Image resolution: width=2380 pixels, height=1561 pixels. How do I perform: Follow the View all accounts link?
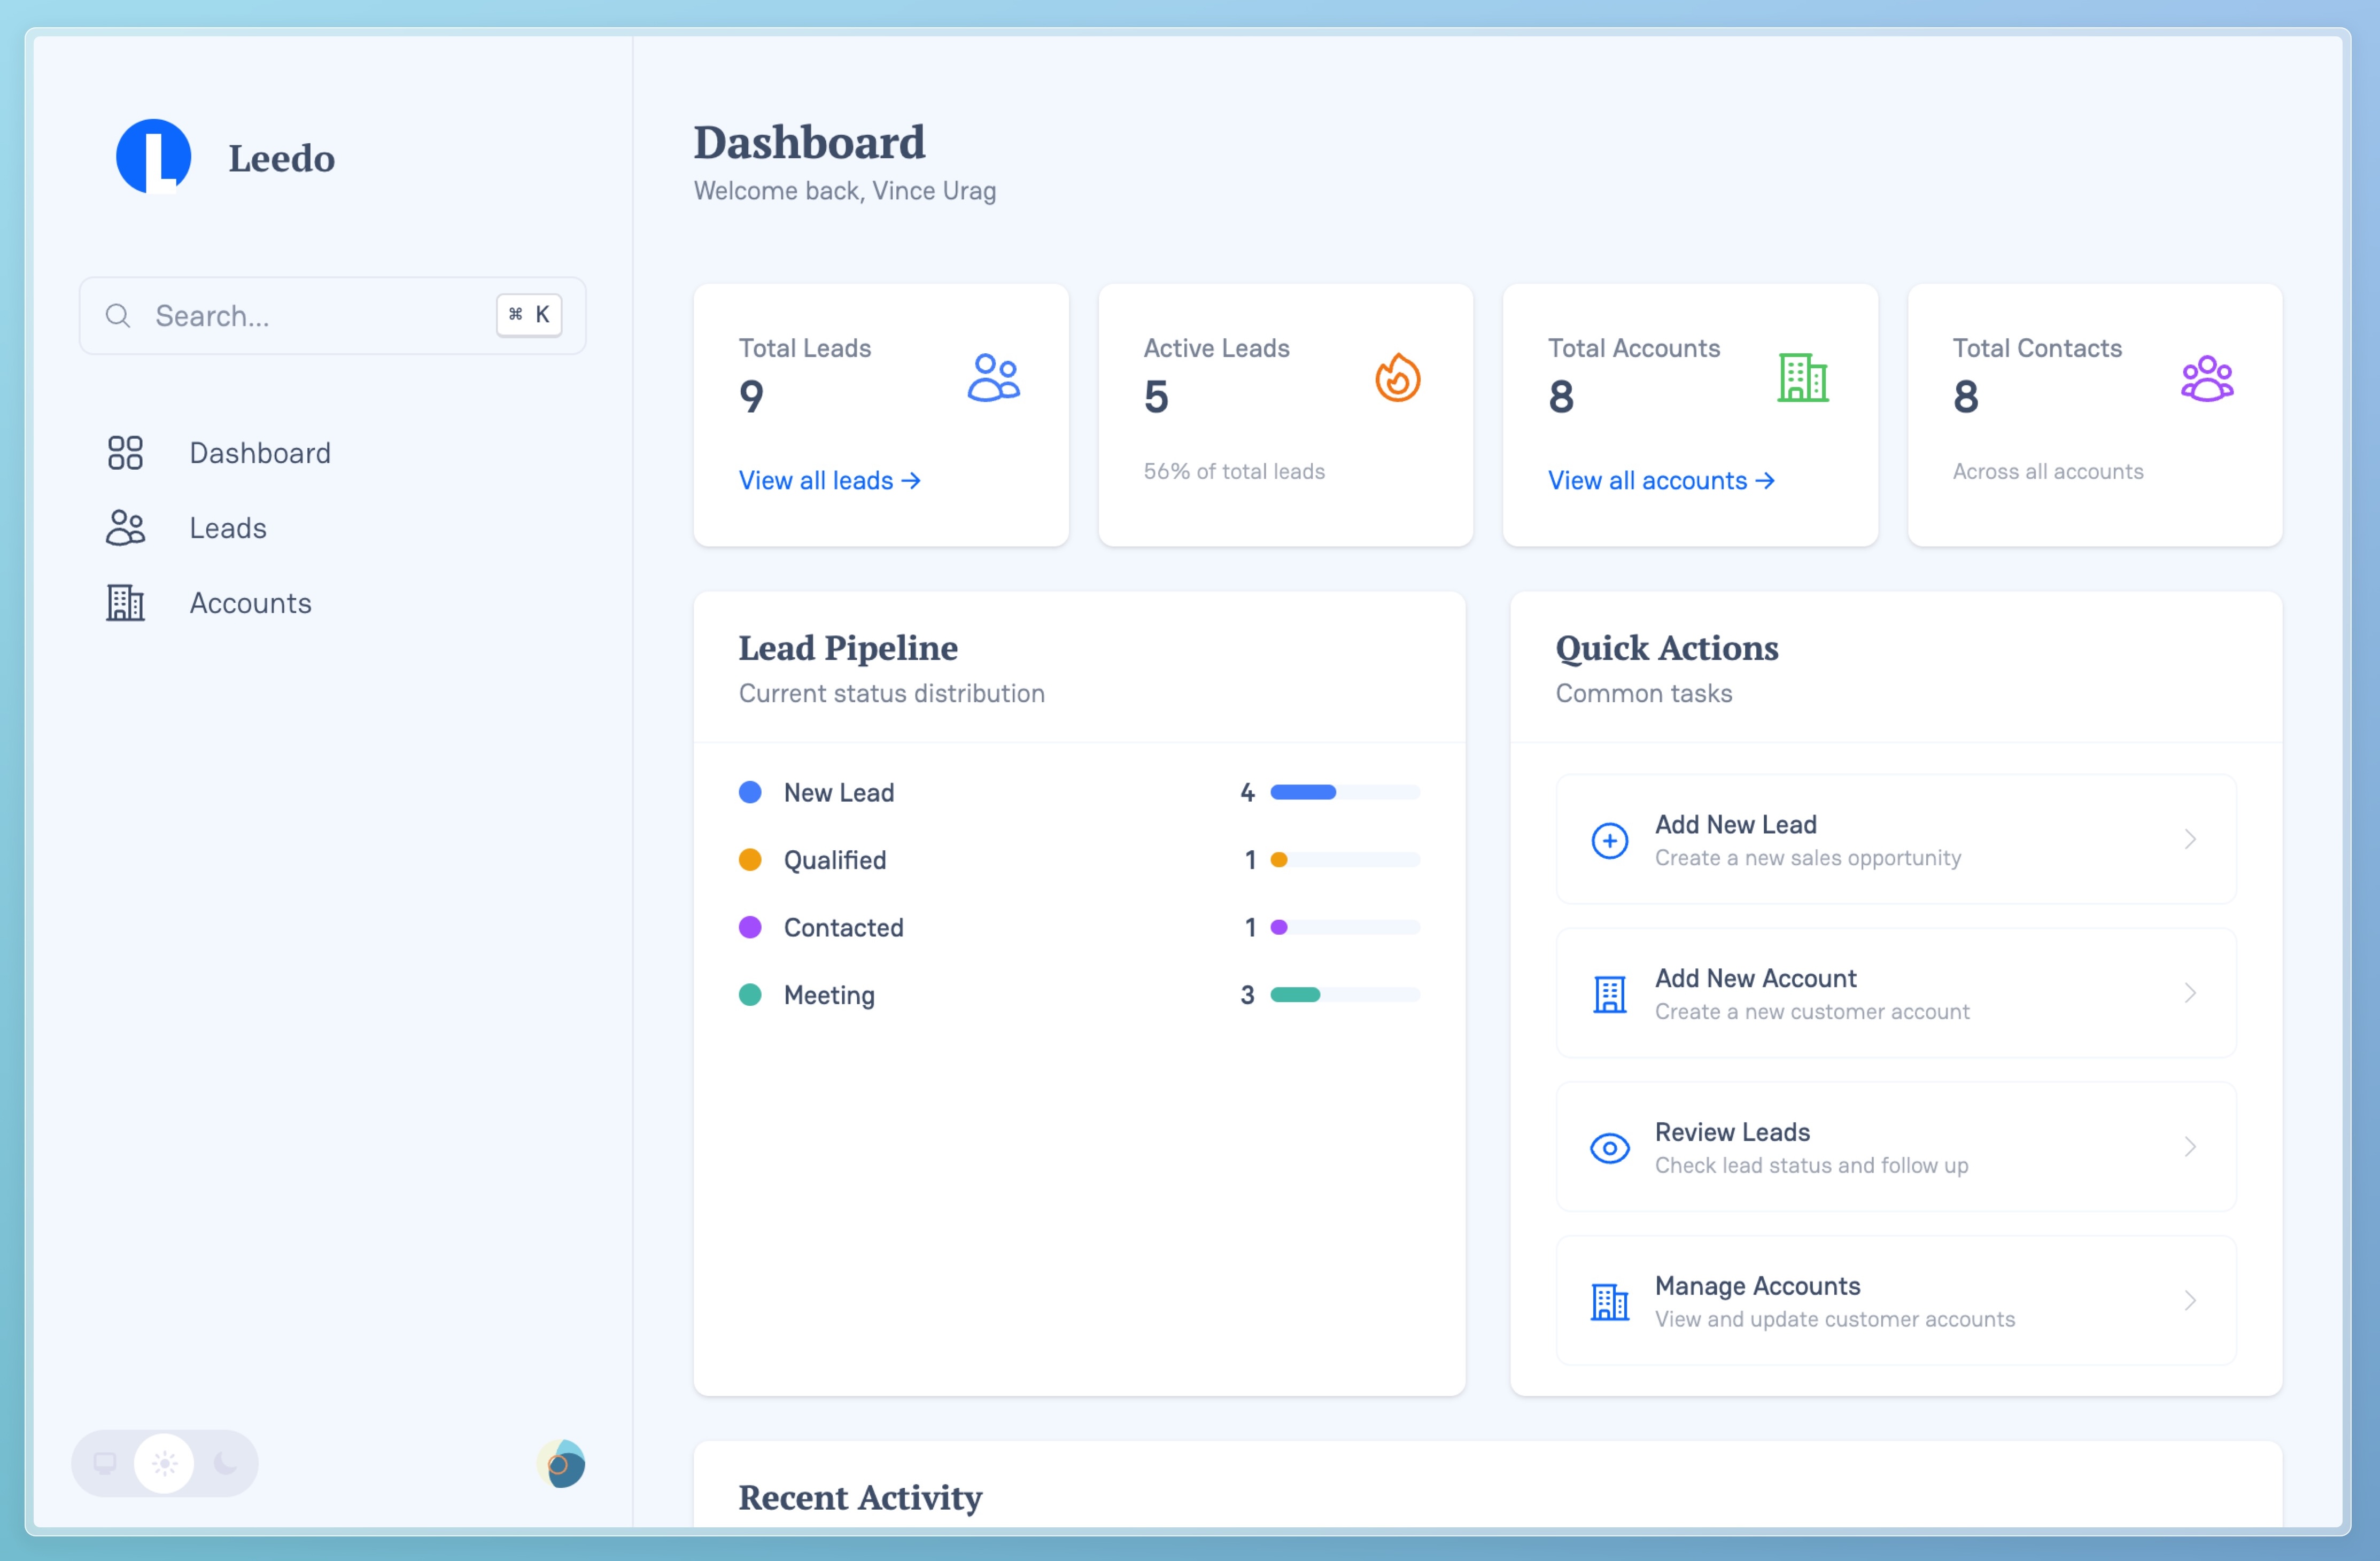1661,481
